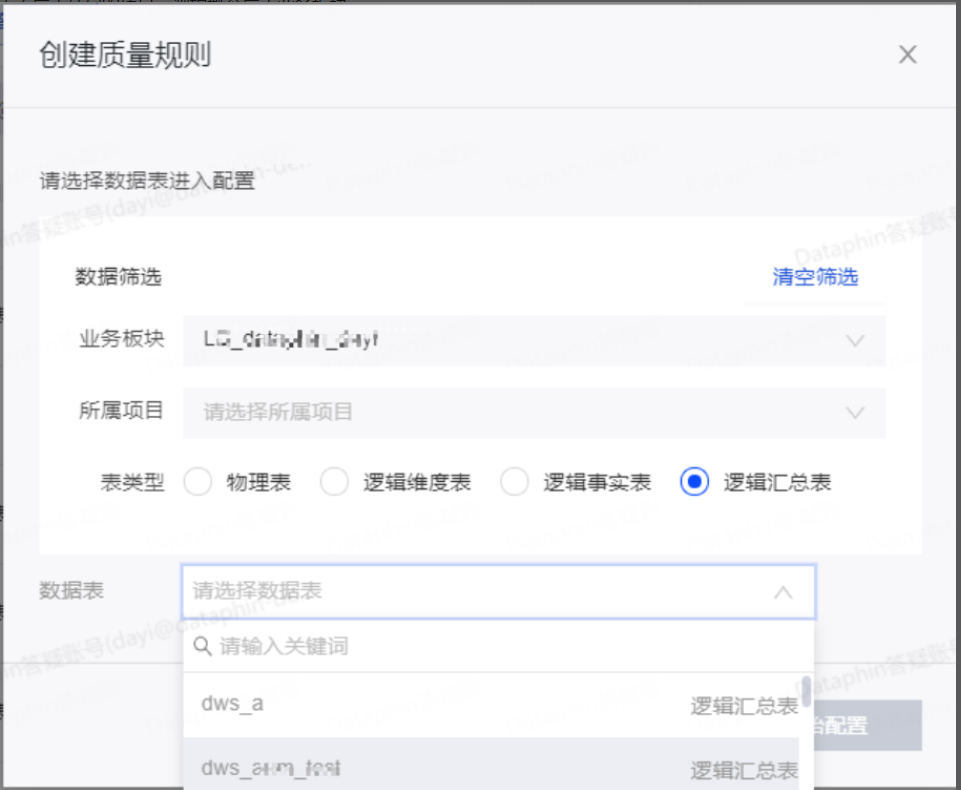Choose the 逻辑维度表 table type
The image size is (961, 790).
(334, 483)
